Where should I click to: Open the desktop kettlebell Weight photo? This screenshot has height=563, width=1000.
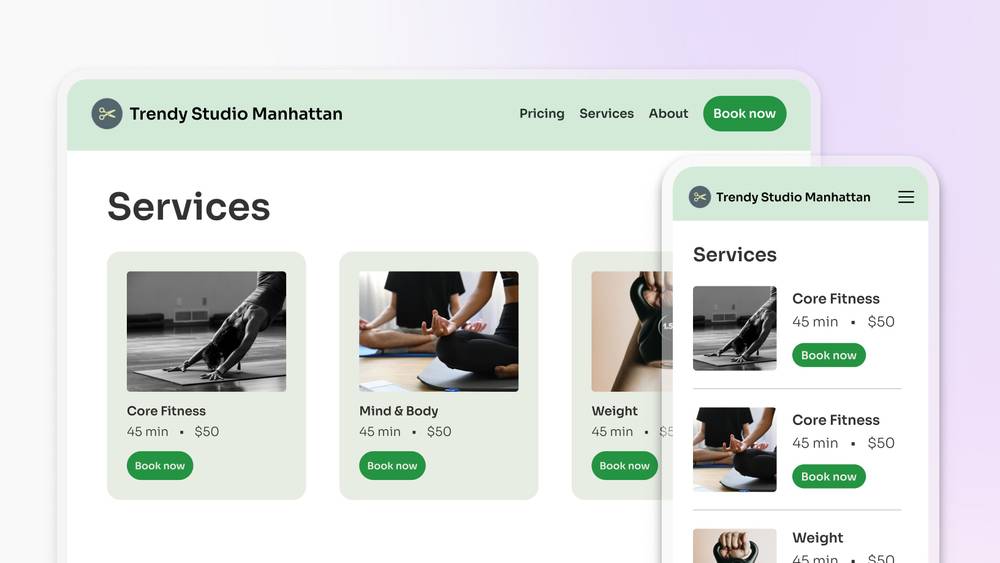point(631,332)
